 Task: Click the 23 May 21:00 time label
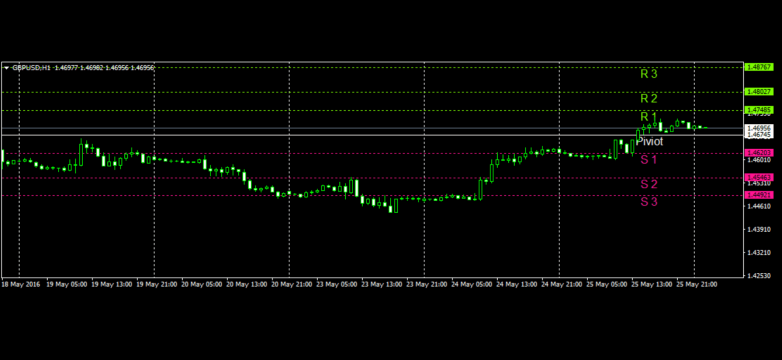[427, 284]
